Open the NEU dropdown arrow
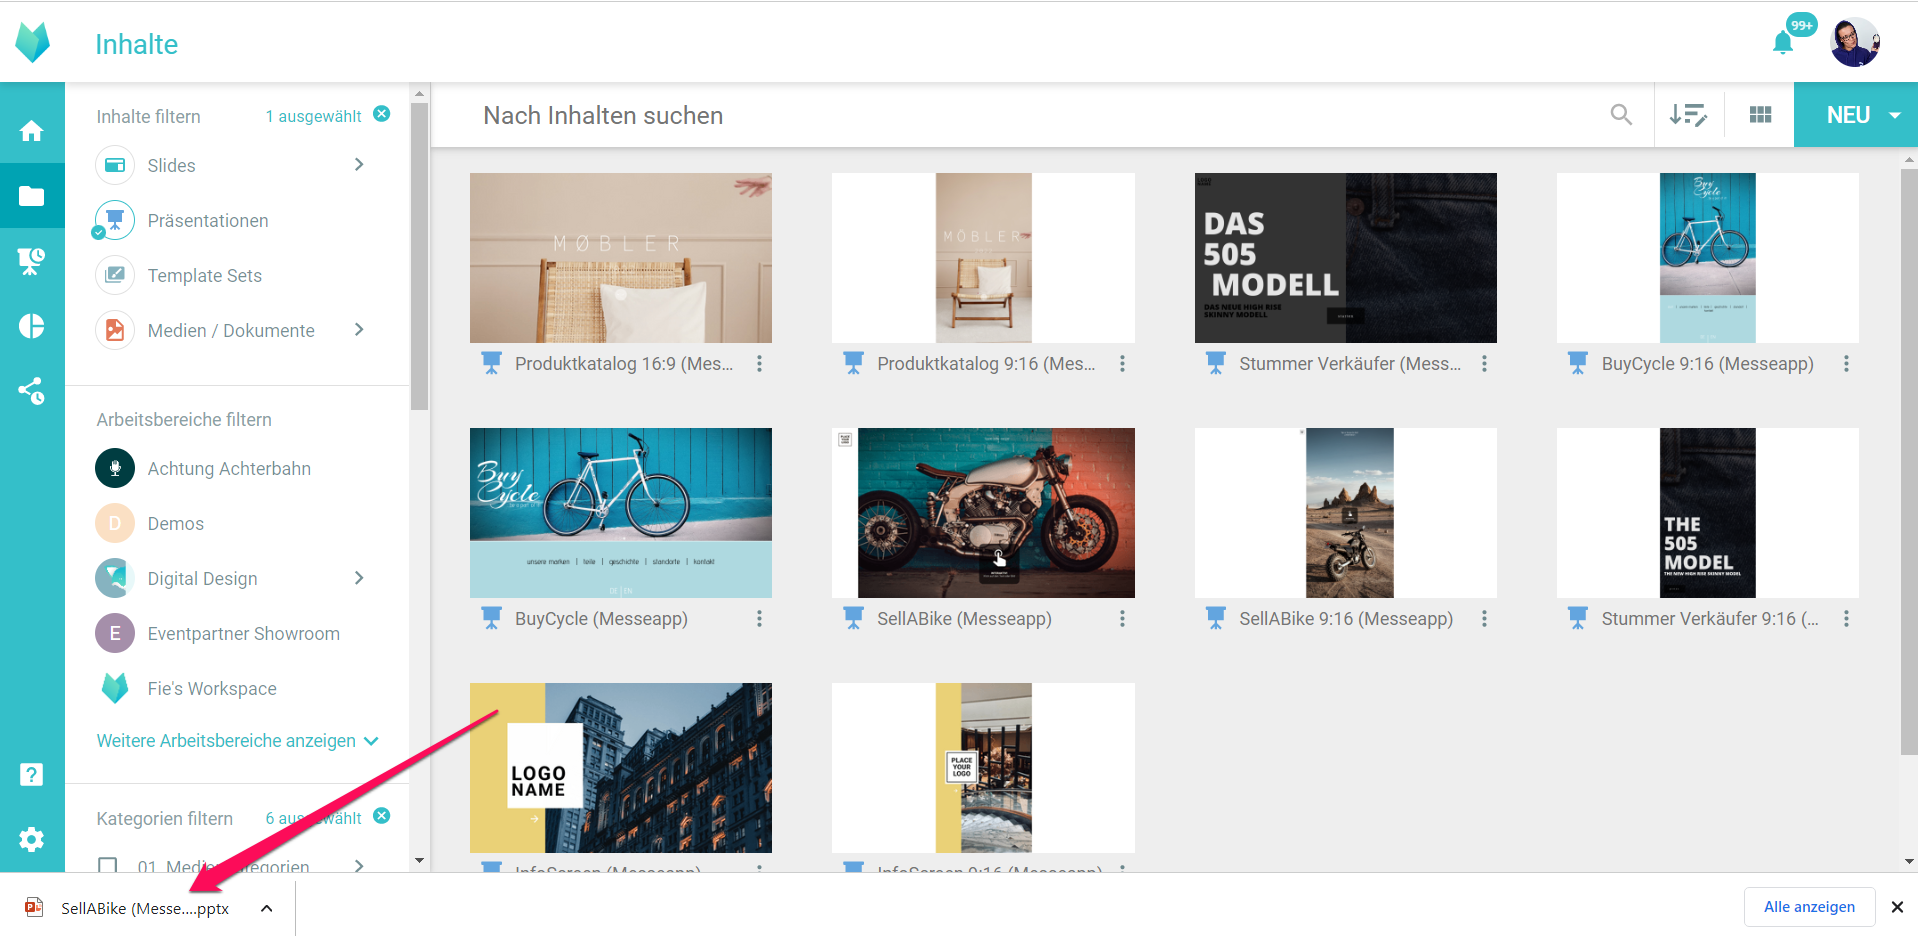 (1894, 115)
